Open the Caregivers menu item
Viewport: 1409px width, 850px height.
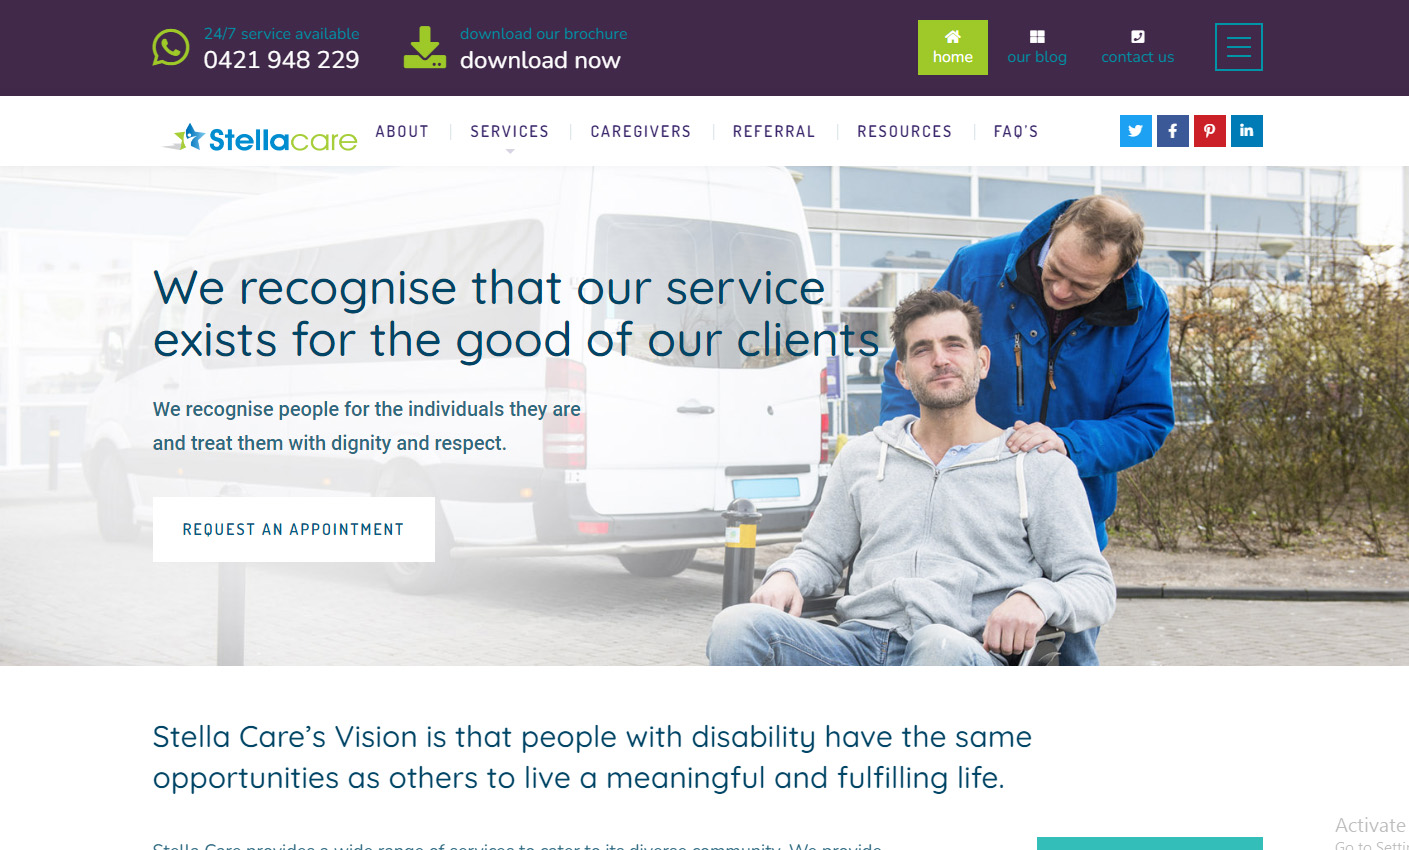[x=641, y=131]
